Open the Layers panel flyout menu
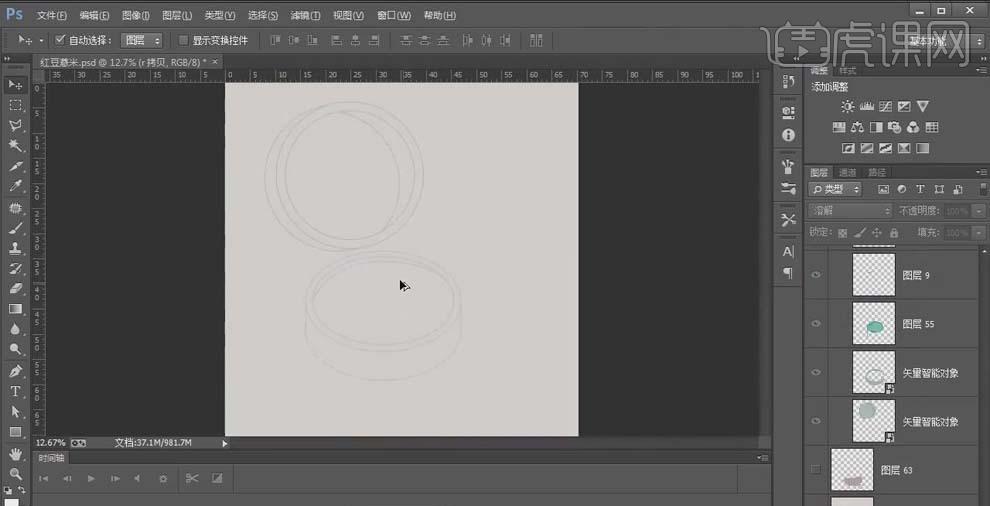Image resolution: width=990 pixels, height=506 pixels. pos(981,172)
